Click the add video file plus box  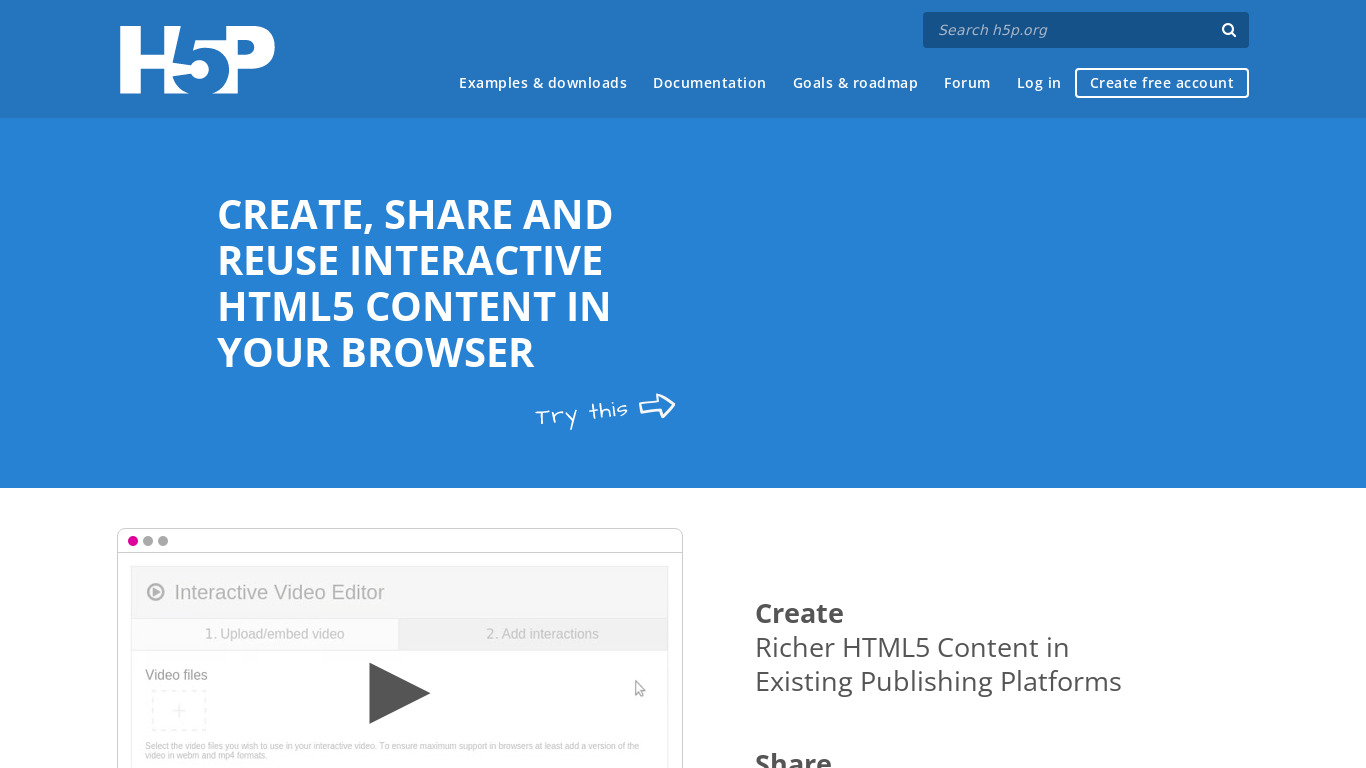[179, 711]
